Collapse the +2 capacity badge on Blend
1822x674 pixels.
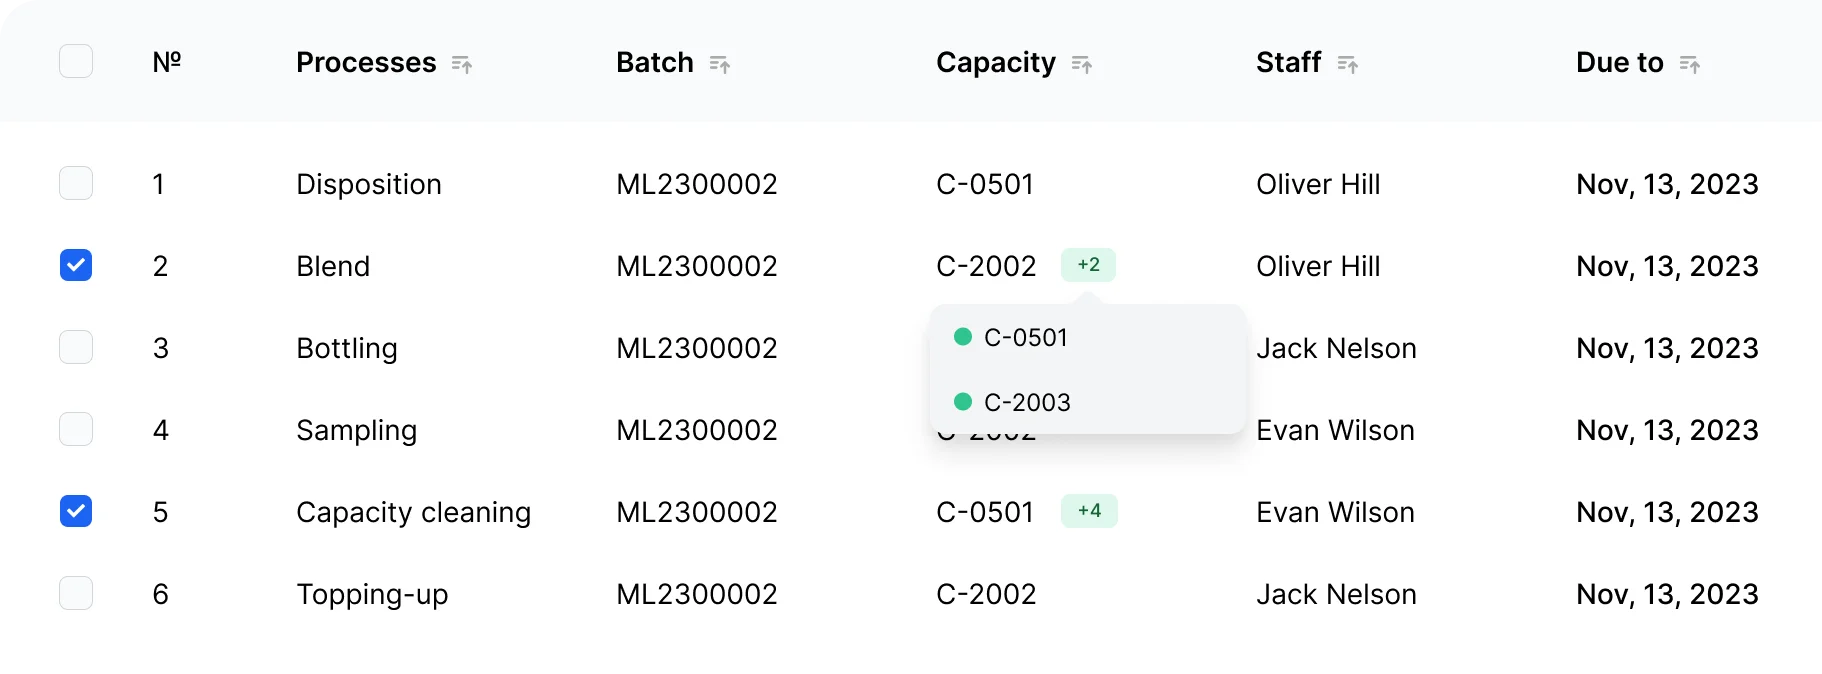tap(1088, 265)
